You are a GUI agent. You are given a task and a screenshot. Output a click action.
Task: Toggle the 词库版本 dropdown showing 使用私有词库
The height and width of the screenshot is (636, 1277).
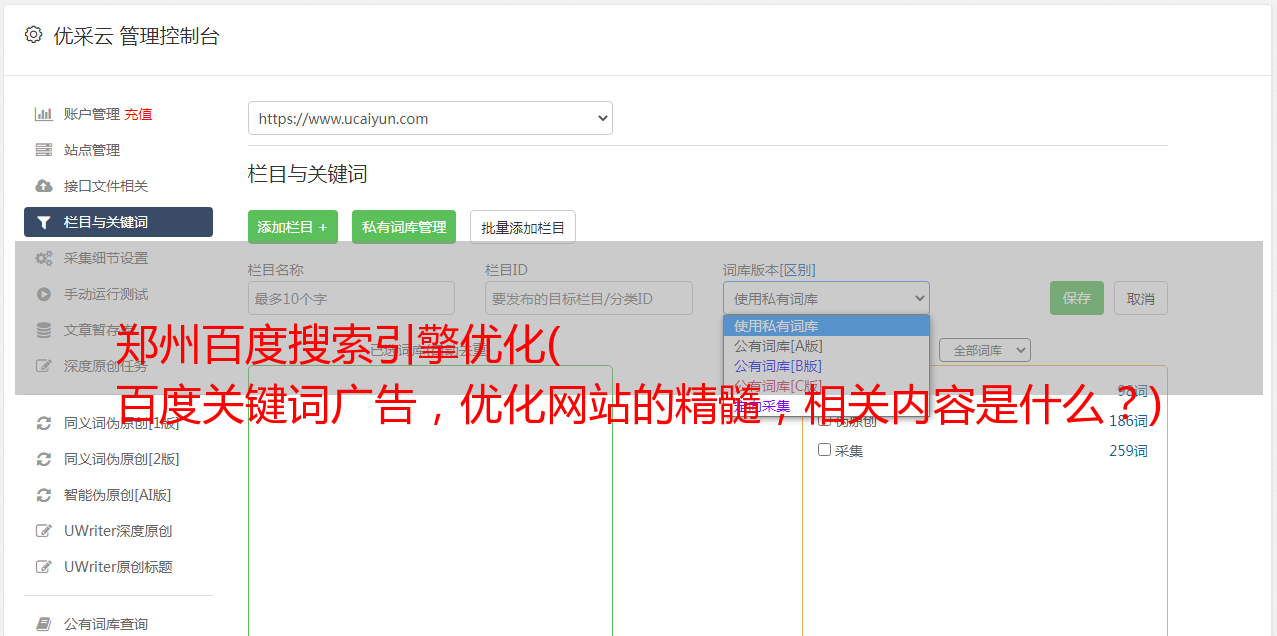[826, 298]
